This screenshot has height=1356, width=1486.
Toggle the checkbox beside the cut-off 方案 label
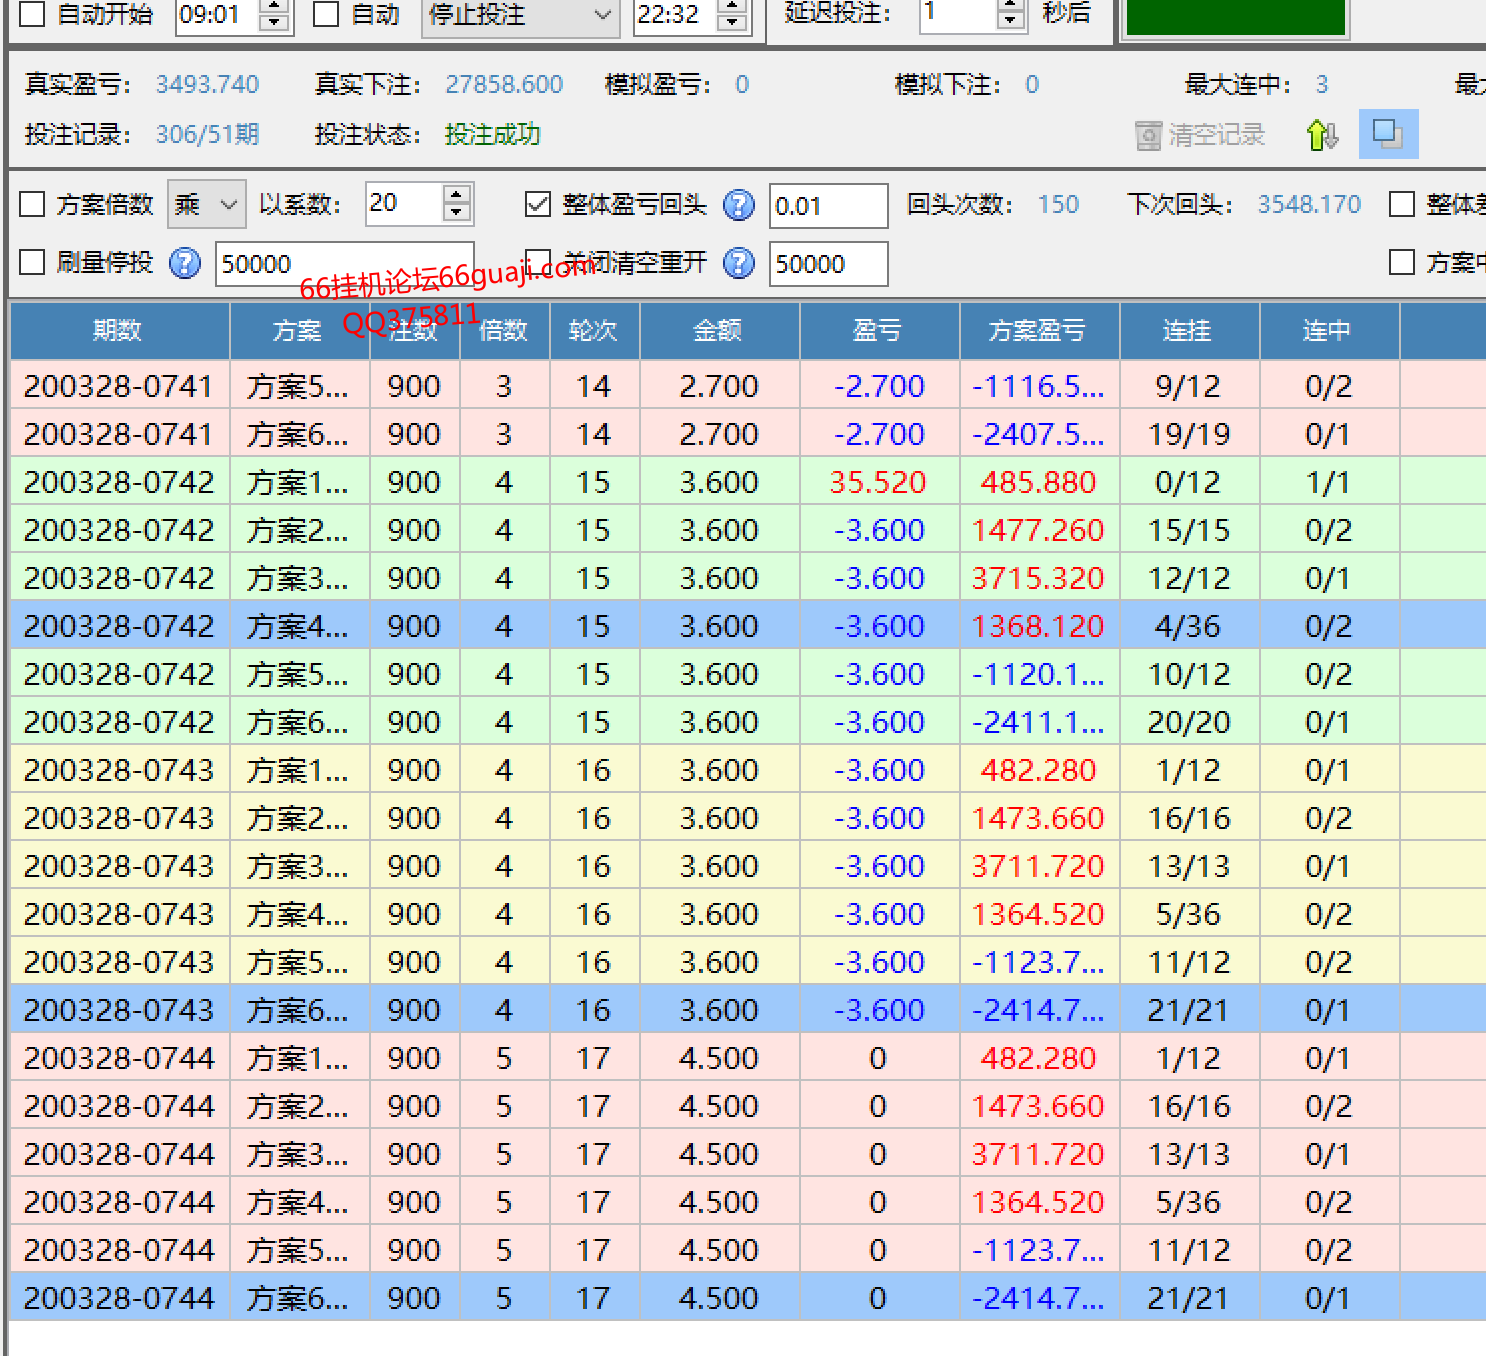pyautogui.click(x=1402, y=263)
